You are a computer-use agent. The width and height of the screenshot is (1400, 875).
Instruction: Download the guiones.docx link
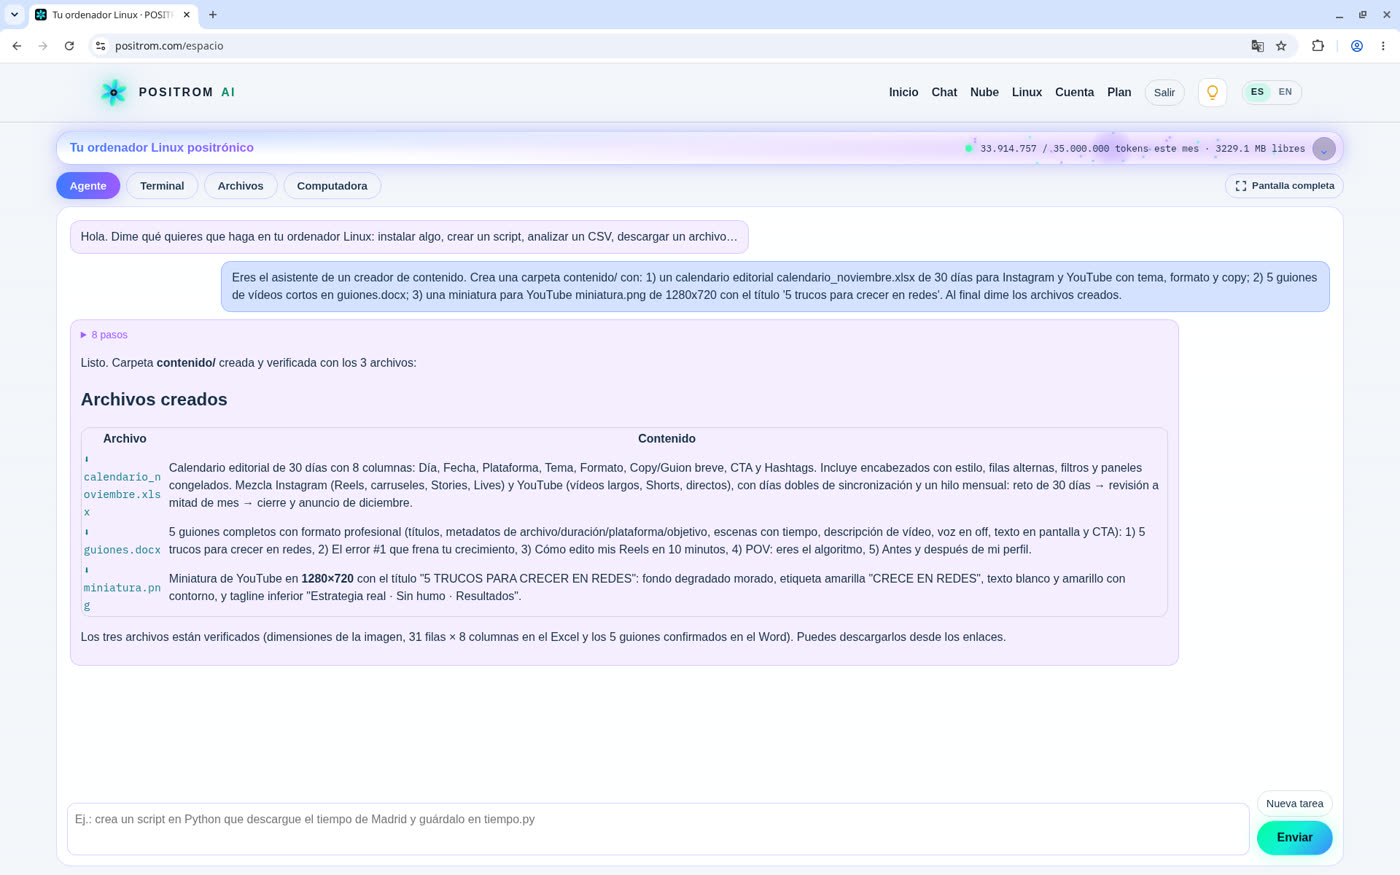click(122, 550)
